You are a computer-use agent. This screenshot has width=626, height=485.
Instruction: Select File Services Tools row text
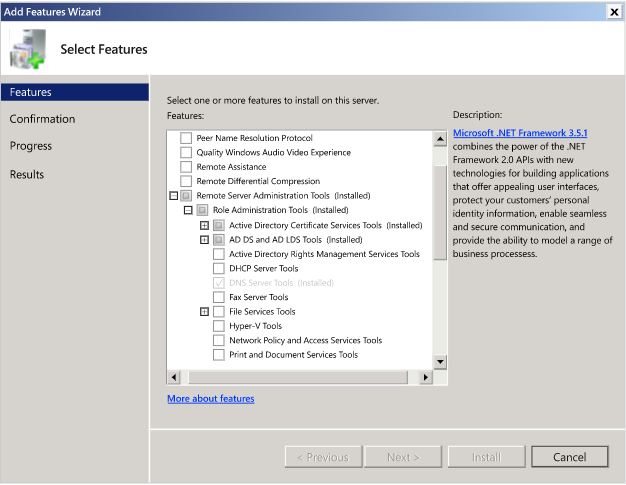[262, 312]
